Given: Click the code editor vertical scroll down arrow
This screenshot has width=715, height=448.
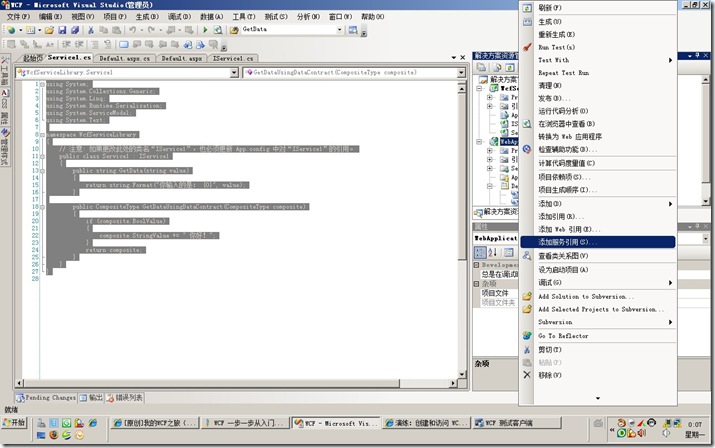Looking at the screenshot, I should point(461,375).
